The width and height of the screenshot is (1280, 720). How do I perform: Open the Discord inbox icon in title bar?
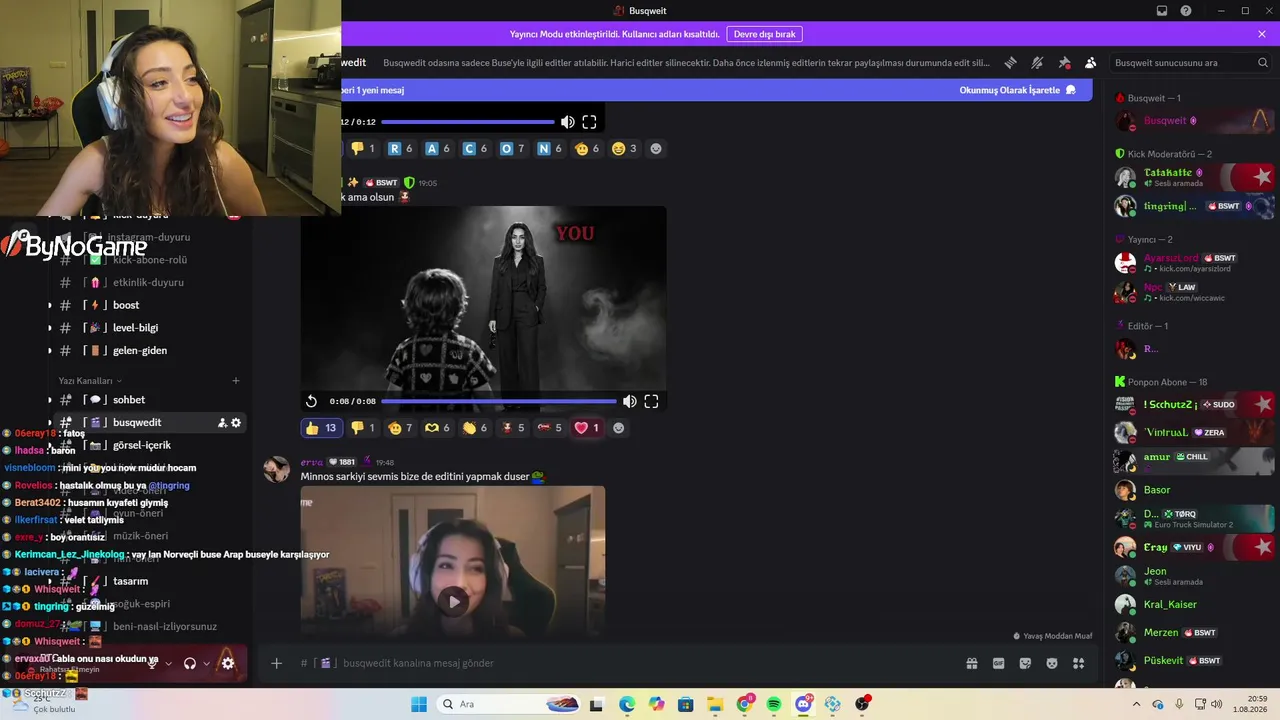[x=1162, y=11]
